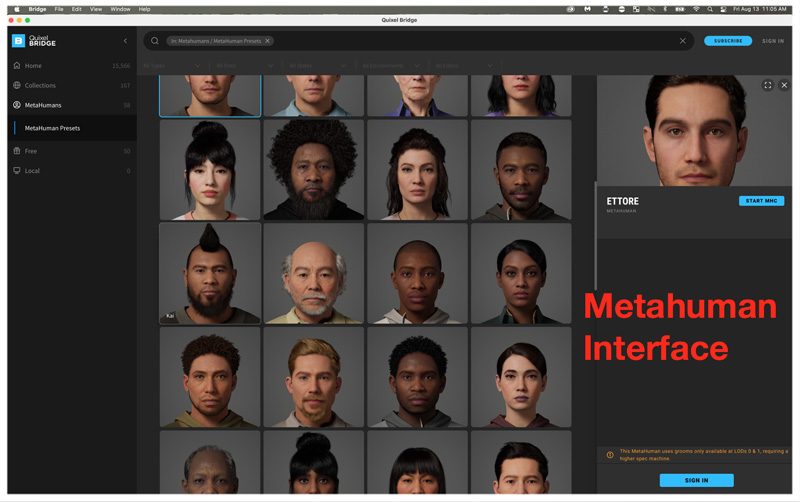Close the Ettore details panel
Screen dimensions: 800x502
(x=783, y=85)
